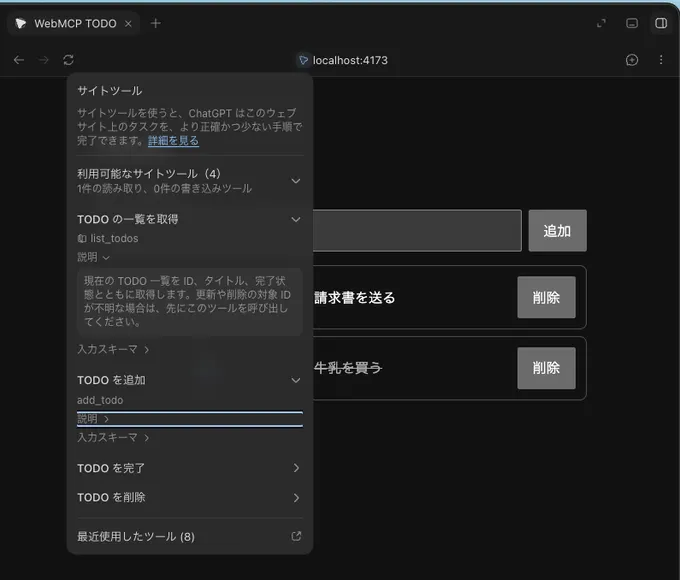Select the WebMCP TODO tab
The image size is (680, 580).
[x=75, y=23]
